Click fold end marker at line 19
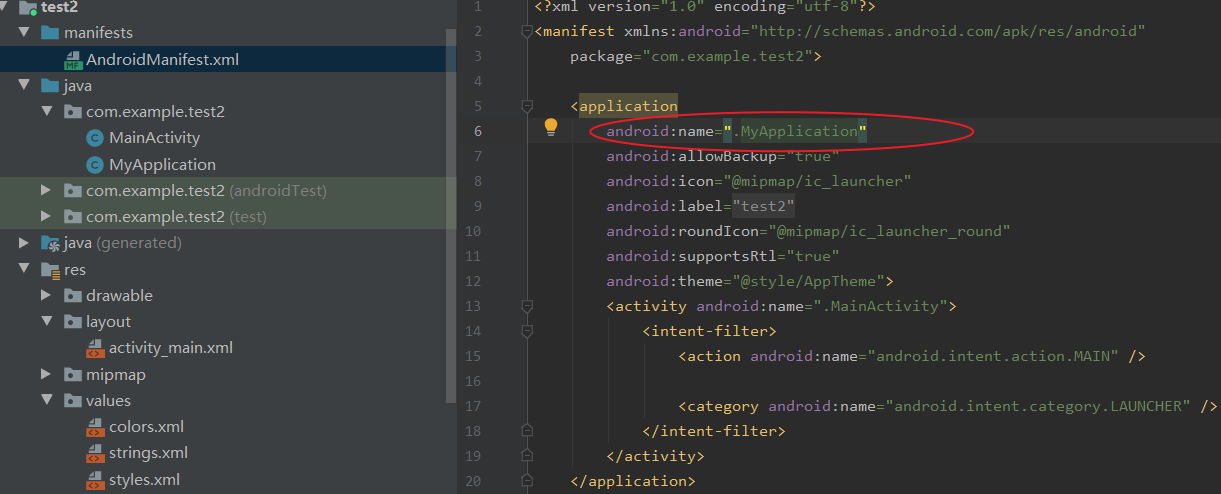 click(527, 456)
